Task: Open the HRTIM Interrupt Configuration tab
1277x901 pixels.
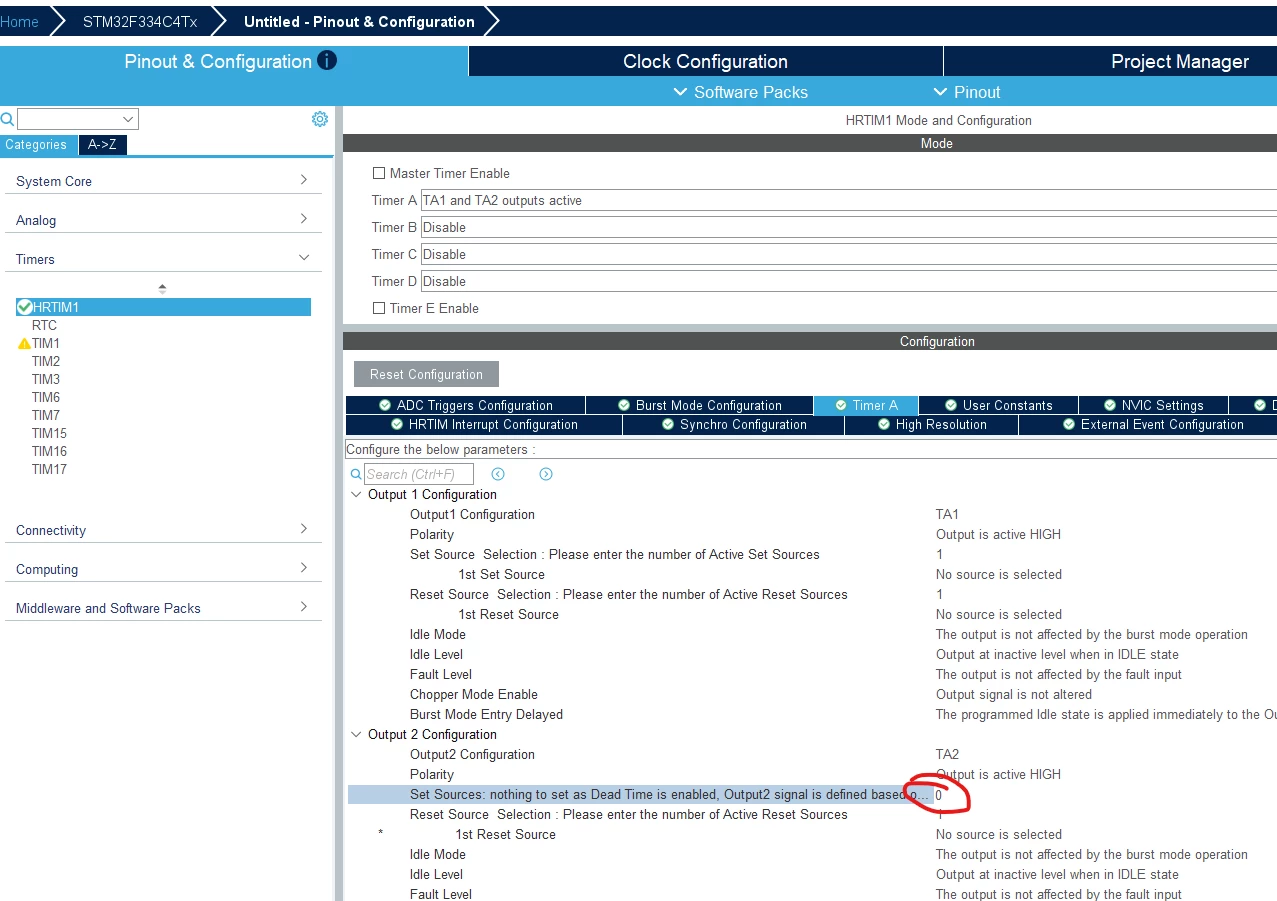Action: (484, 424)
